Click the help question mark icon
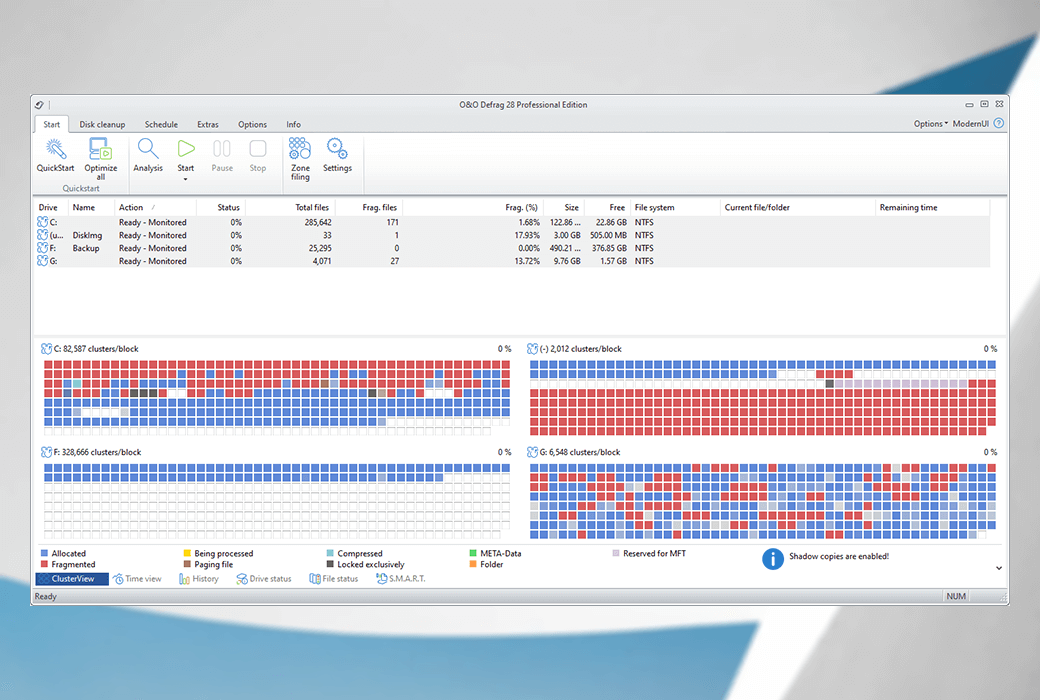 pyautogui.click(x=998, y=123)
